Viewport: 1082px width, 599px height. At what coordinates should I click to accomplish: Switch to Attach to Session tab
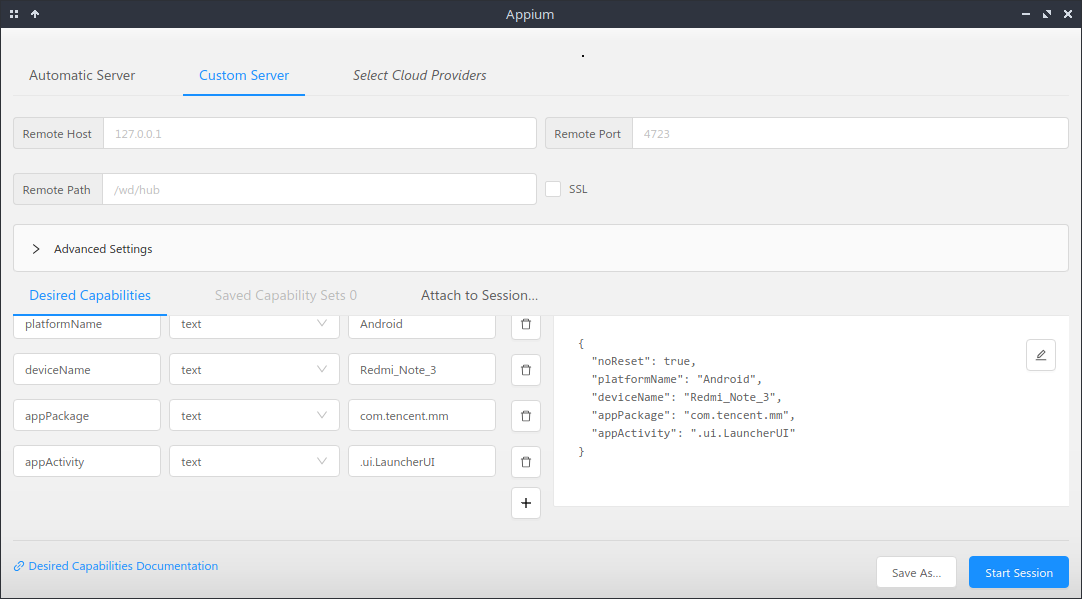coord(480,295)
